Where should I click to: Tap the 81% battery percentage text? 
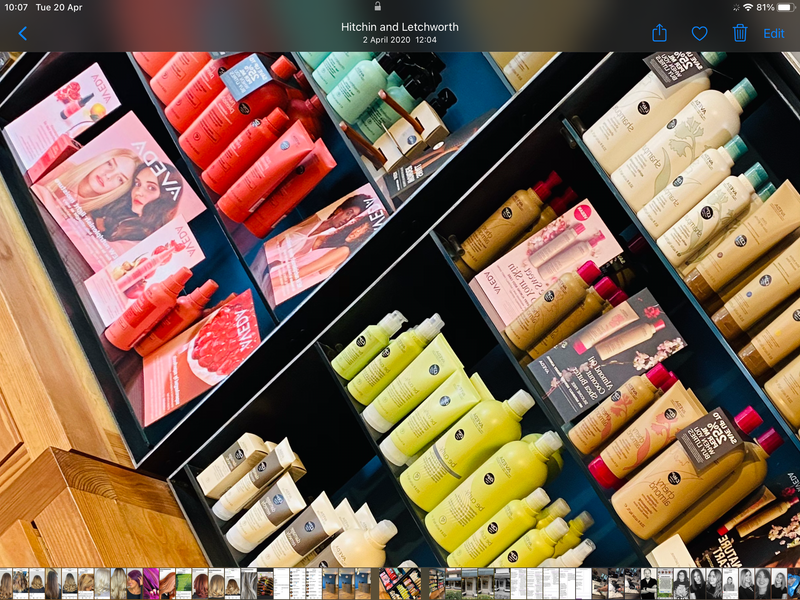click(766, 7)
